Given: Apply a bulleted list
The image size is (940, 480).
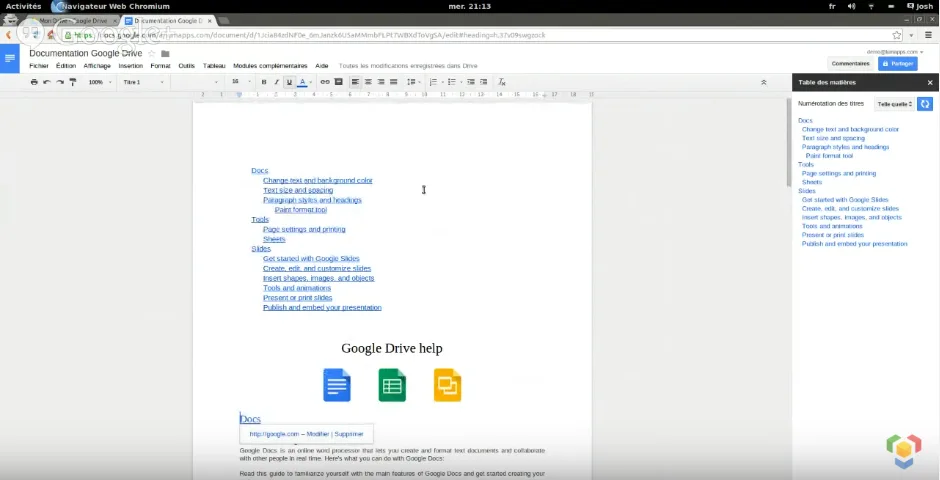Looking at the screenshot, I should coord(452,82).
